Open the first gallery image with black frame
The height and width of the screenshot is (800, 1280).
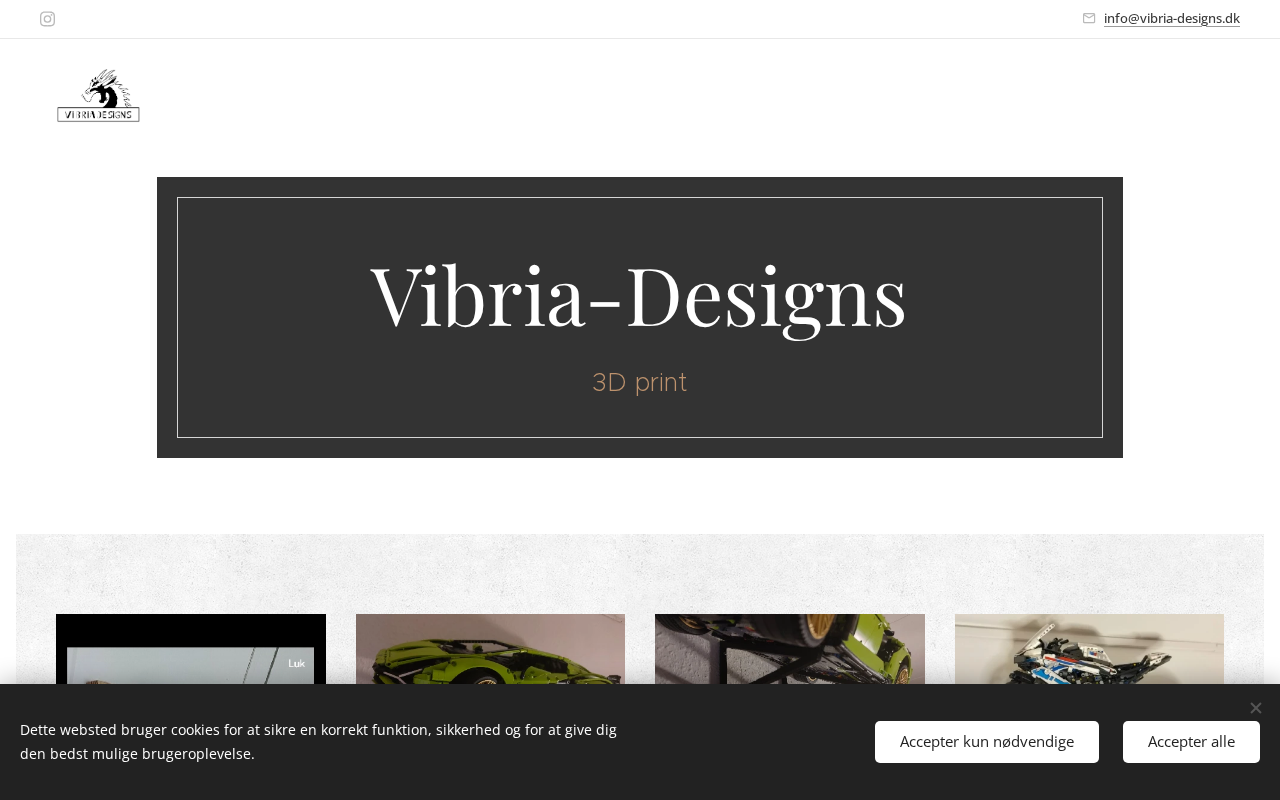pyautogui.click(x=191, y=649)
